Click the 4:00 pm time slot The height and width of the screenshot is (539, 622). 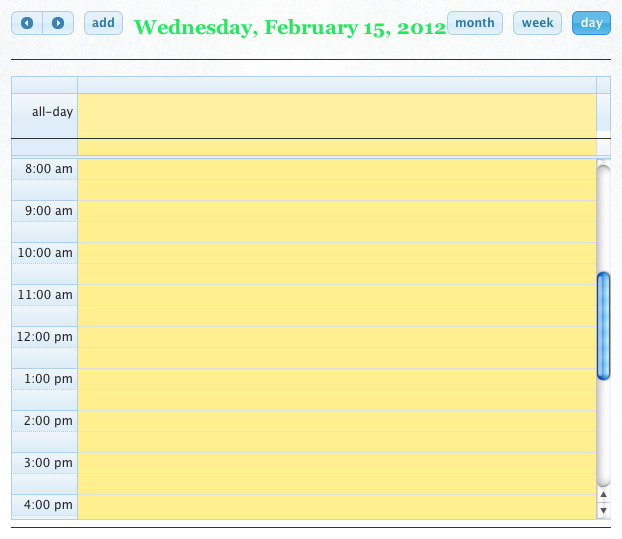point(337,505)
